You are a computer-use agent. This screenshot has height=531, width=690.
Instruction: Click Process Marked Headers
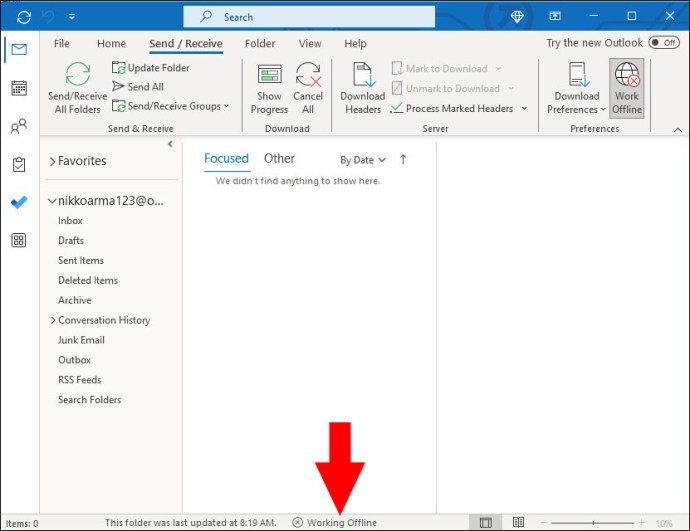452,108
